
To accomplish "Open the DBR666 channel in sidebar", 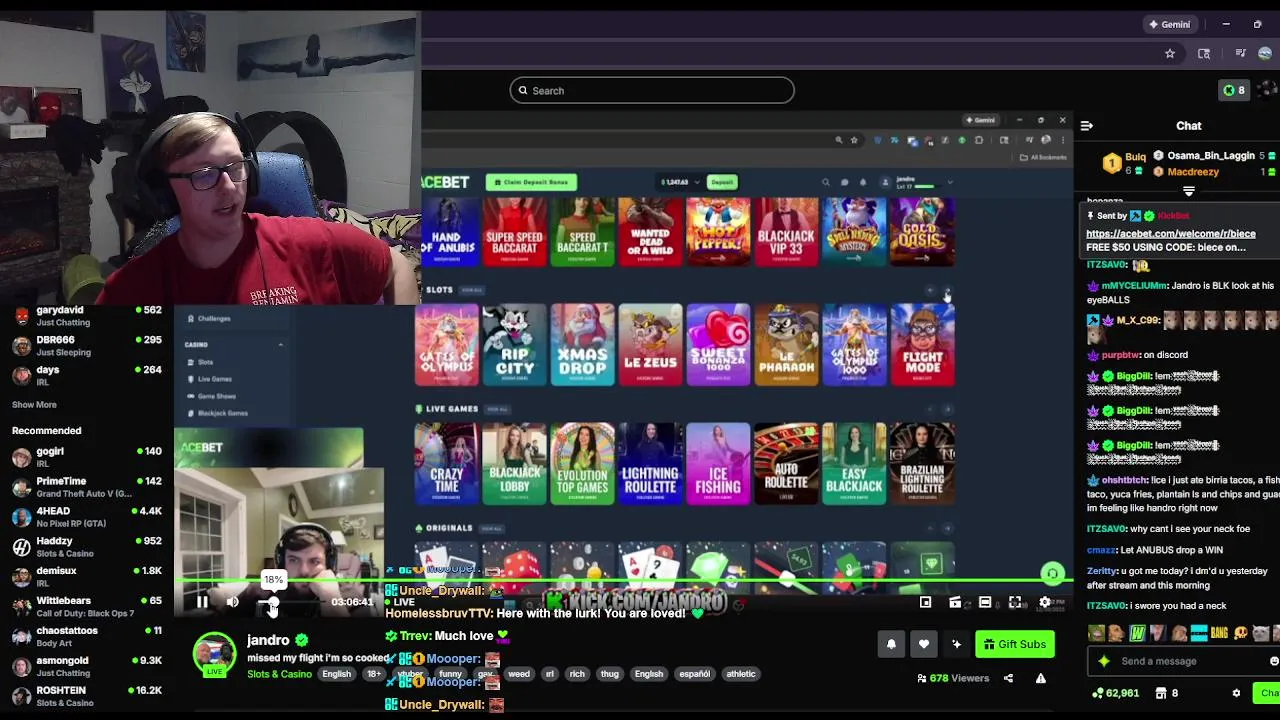I will (87, 346).
